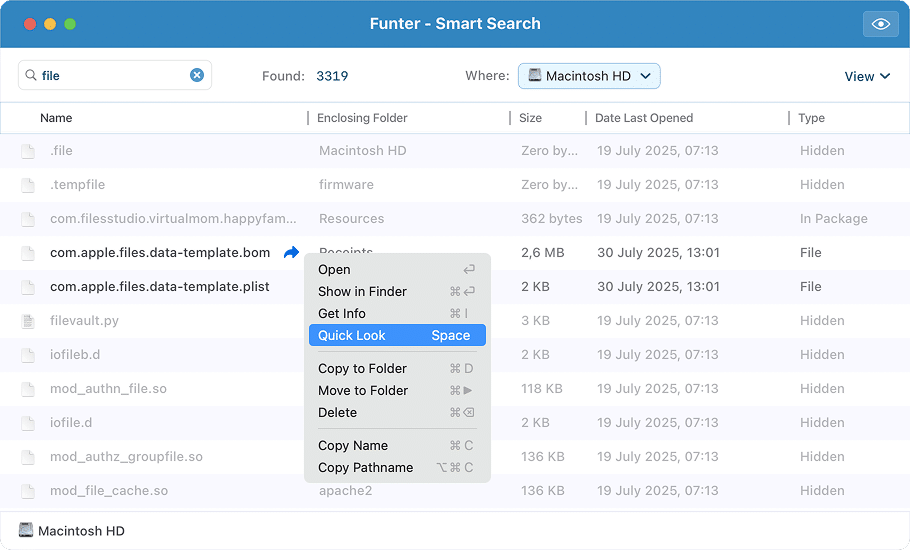Select the file name 'mod_authn_file.so'
The image size is (910, 550).
[108, 388]
